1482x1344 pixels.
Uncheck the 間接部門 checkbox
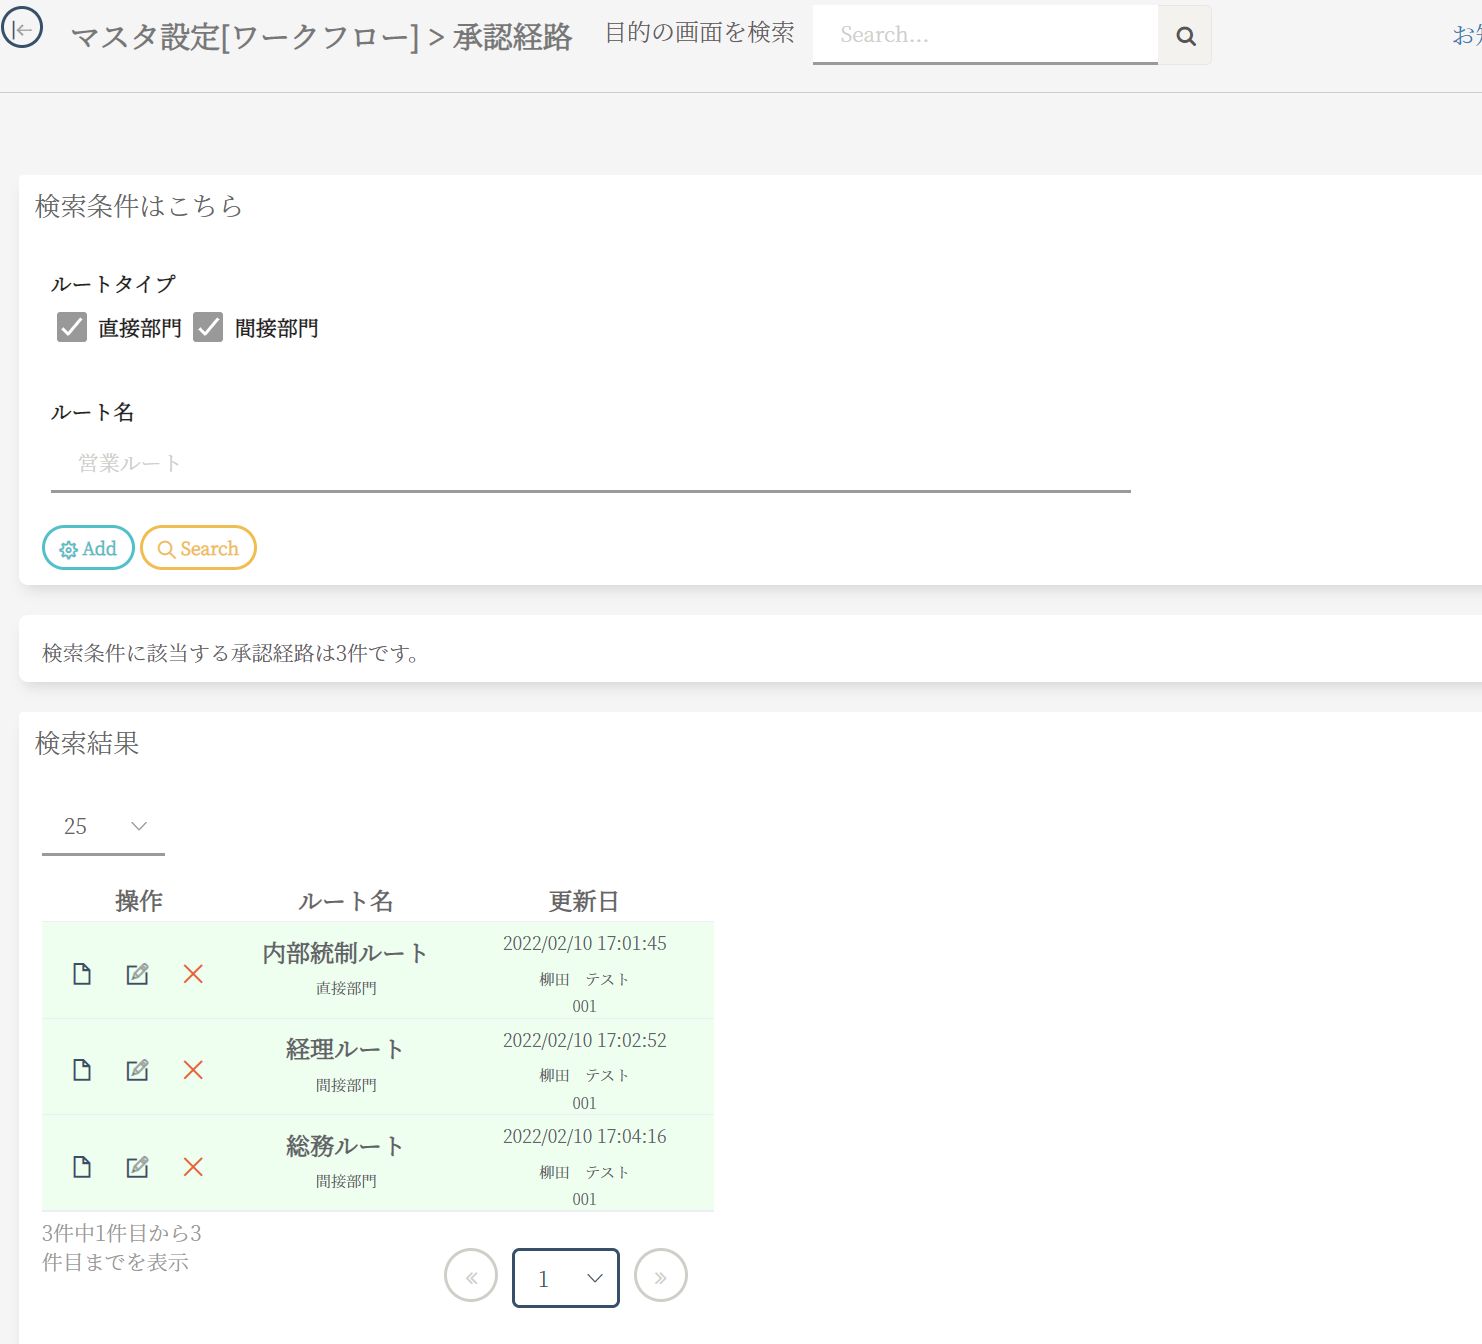click(208, 327)
